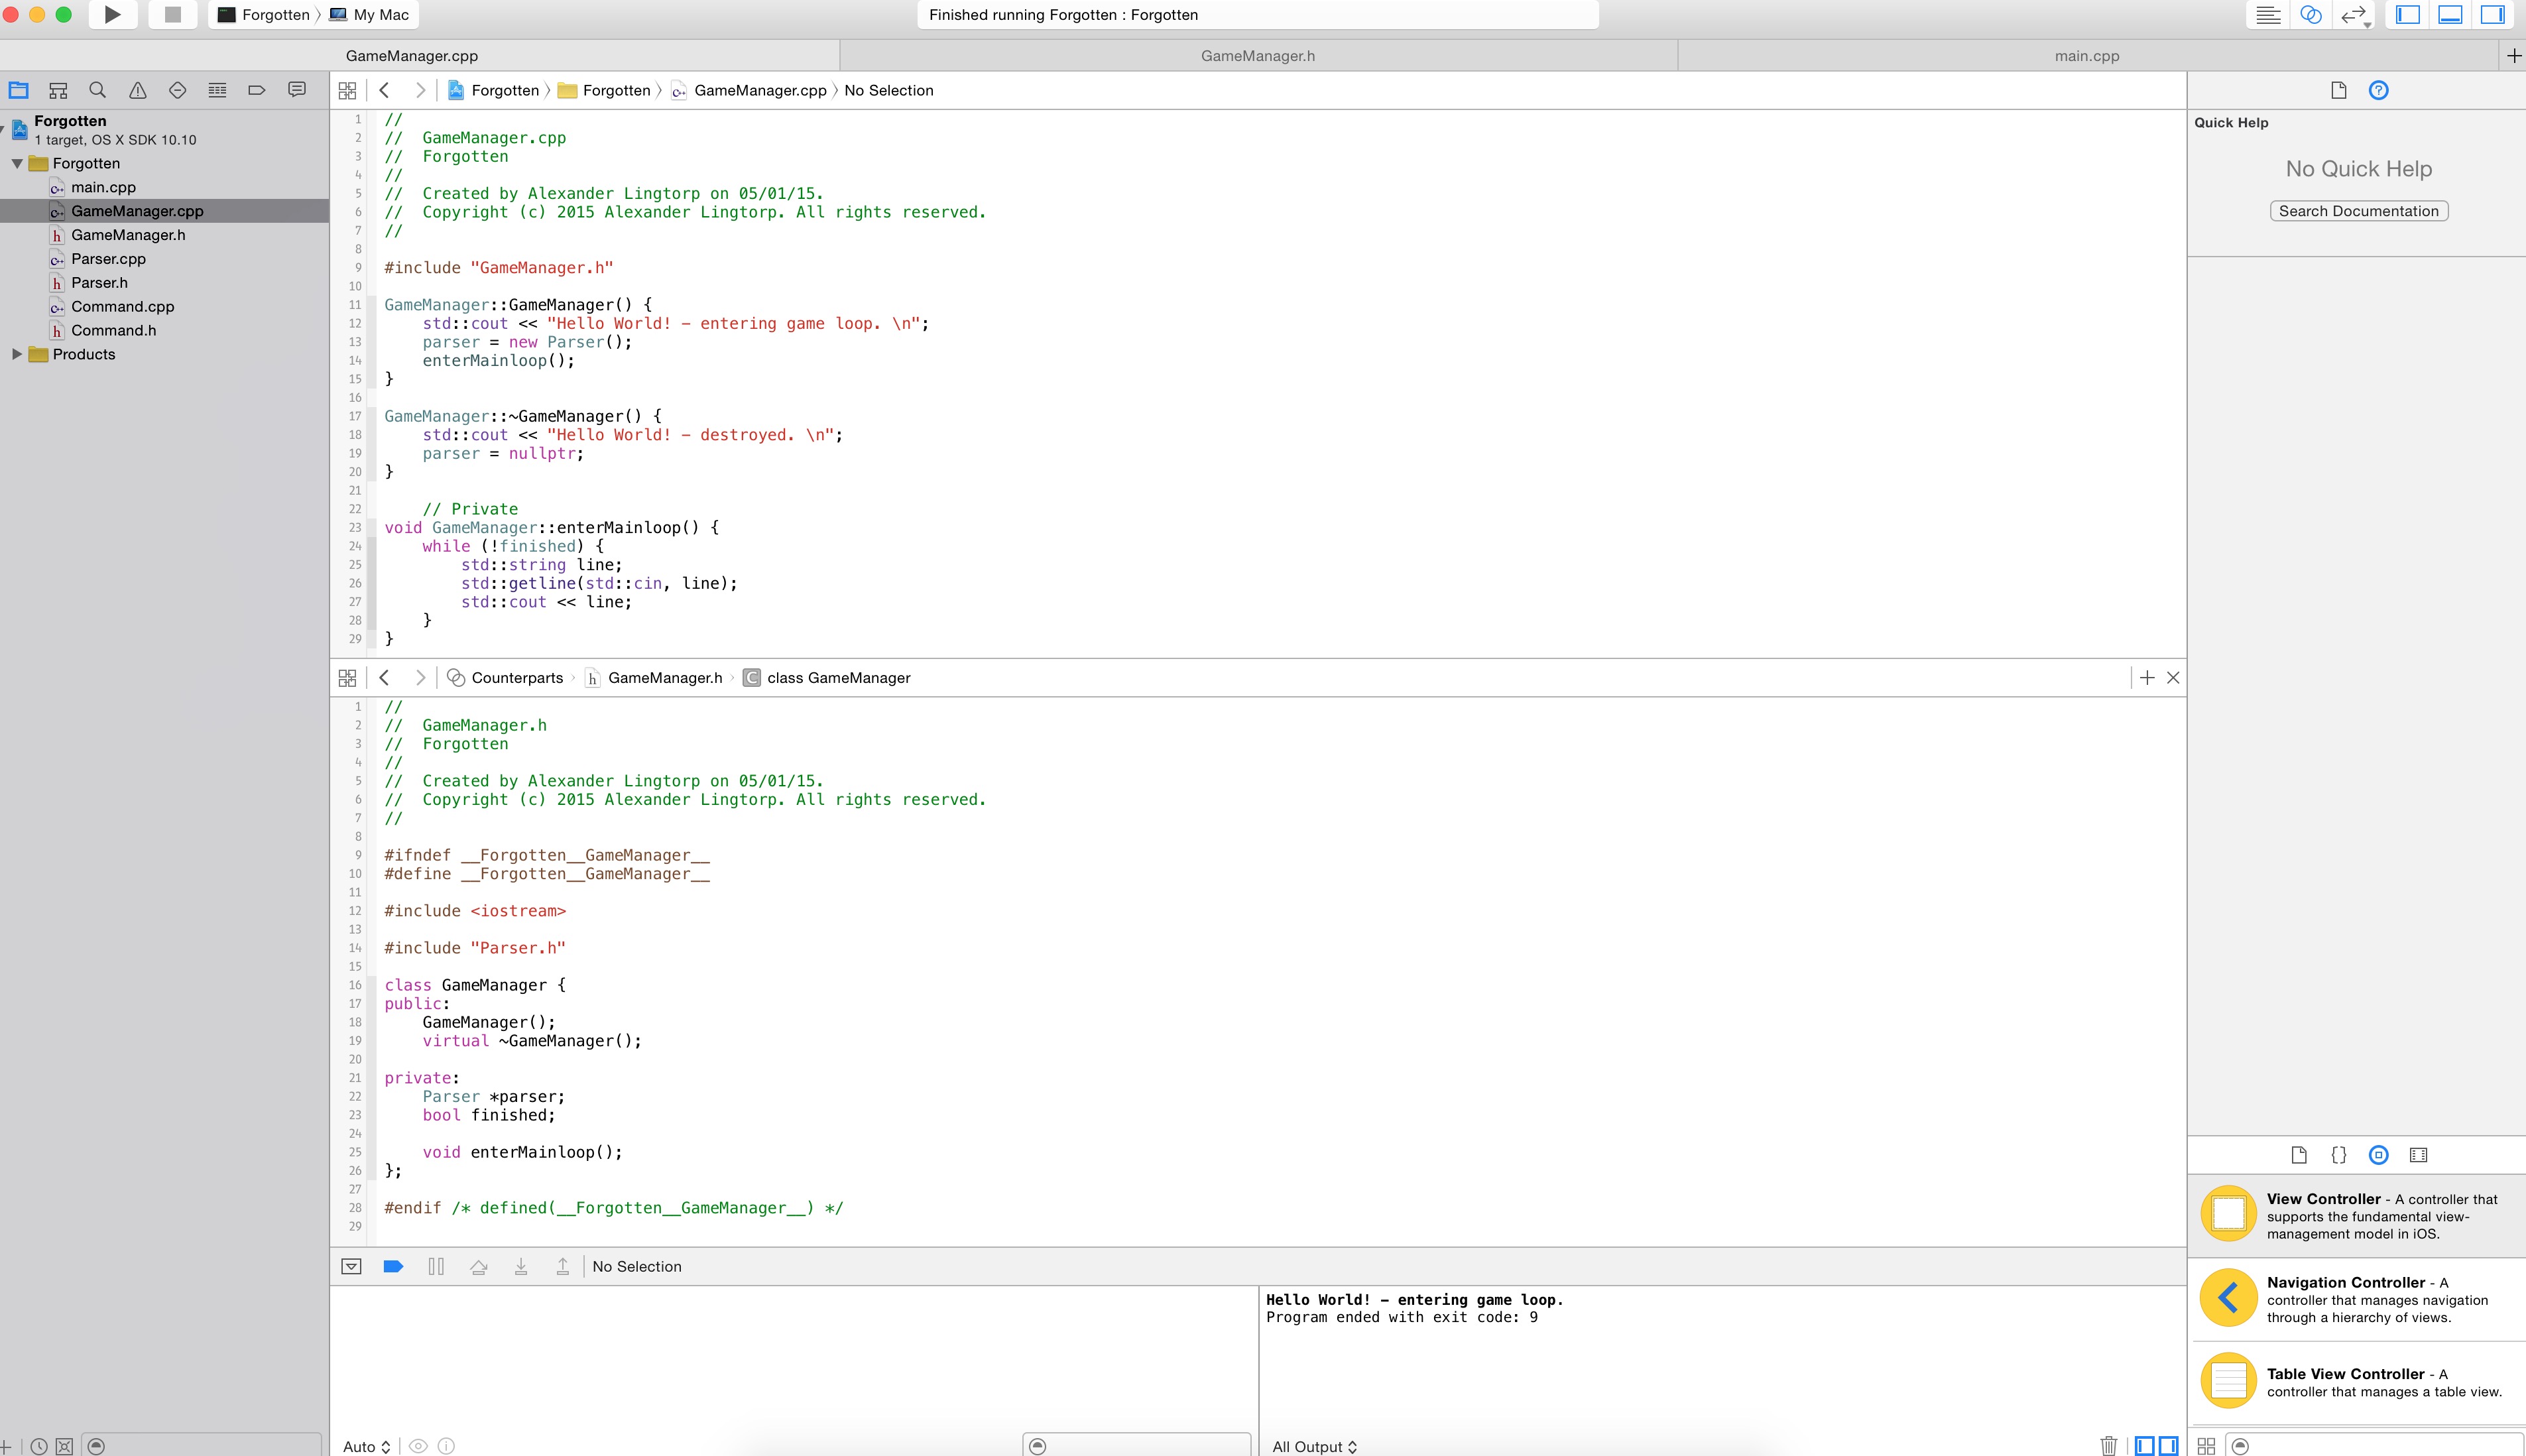This screenshot has height=1456, width=2526.
Task: Toggle breakpoints activation button
Action: (x=393, y=1266)
